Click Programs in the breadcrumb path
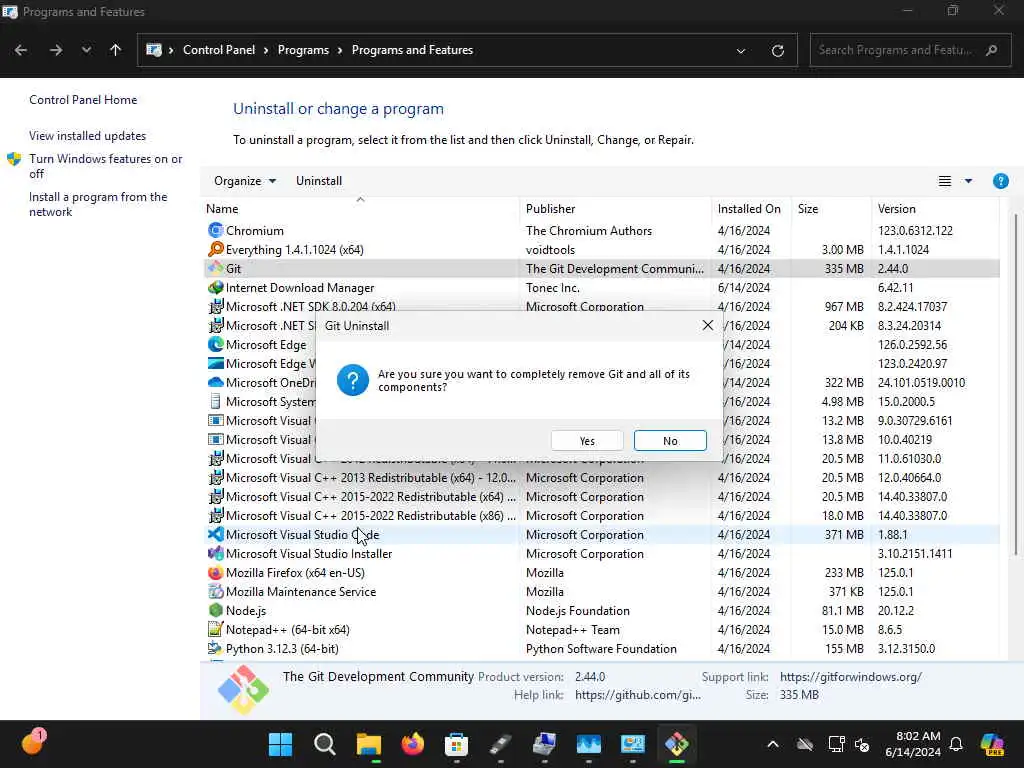Screen dimensions: 1024x768 [303, 50]
